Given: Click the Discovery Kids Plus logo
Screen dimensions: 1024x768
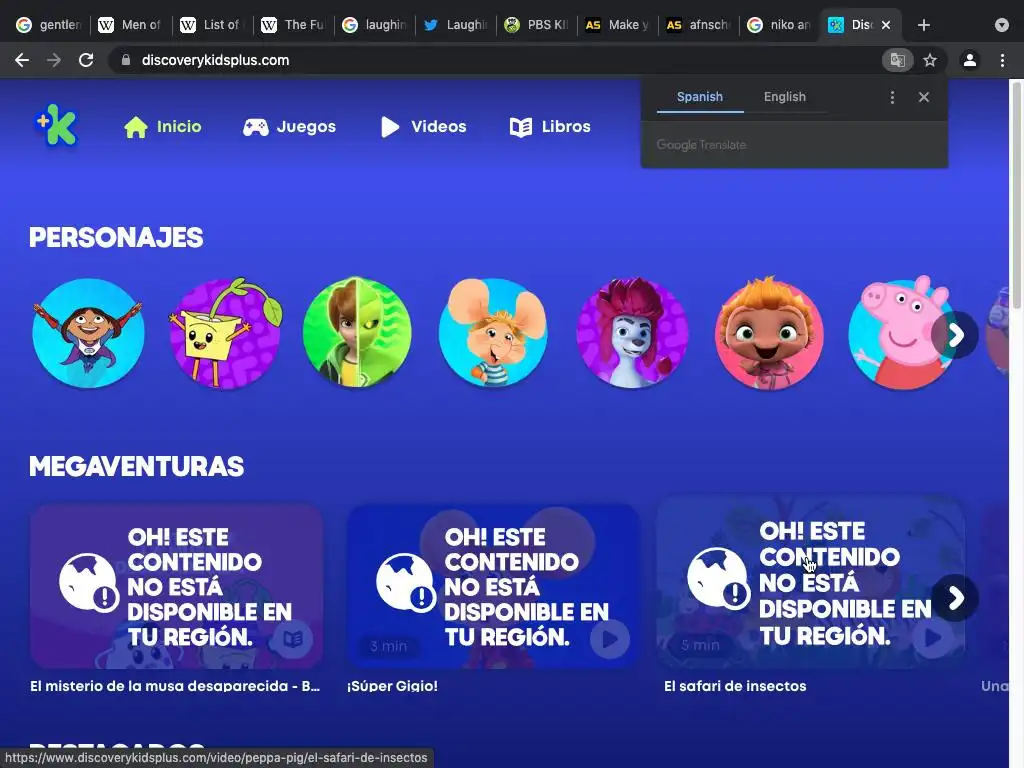Looking at the screenshot, I should [x=56, y=125].
